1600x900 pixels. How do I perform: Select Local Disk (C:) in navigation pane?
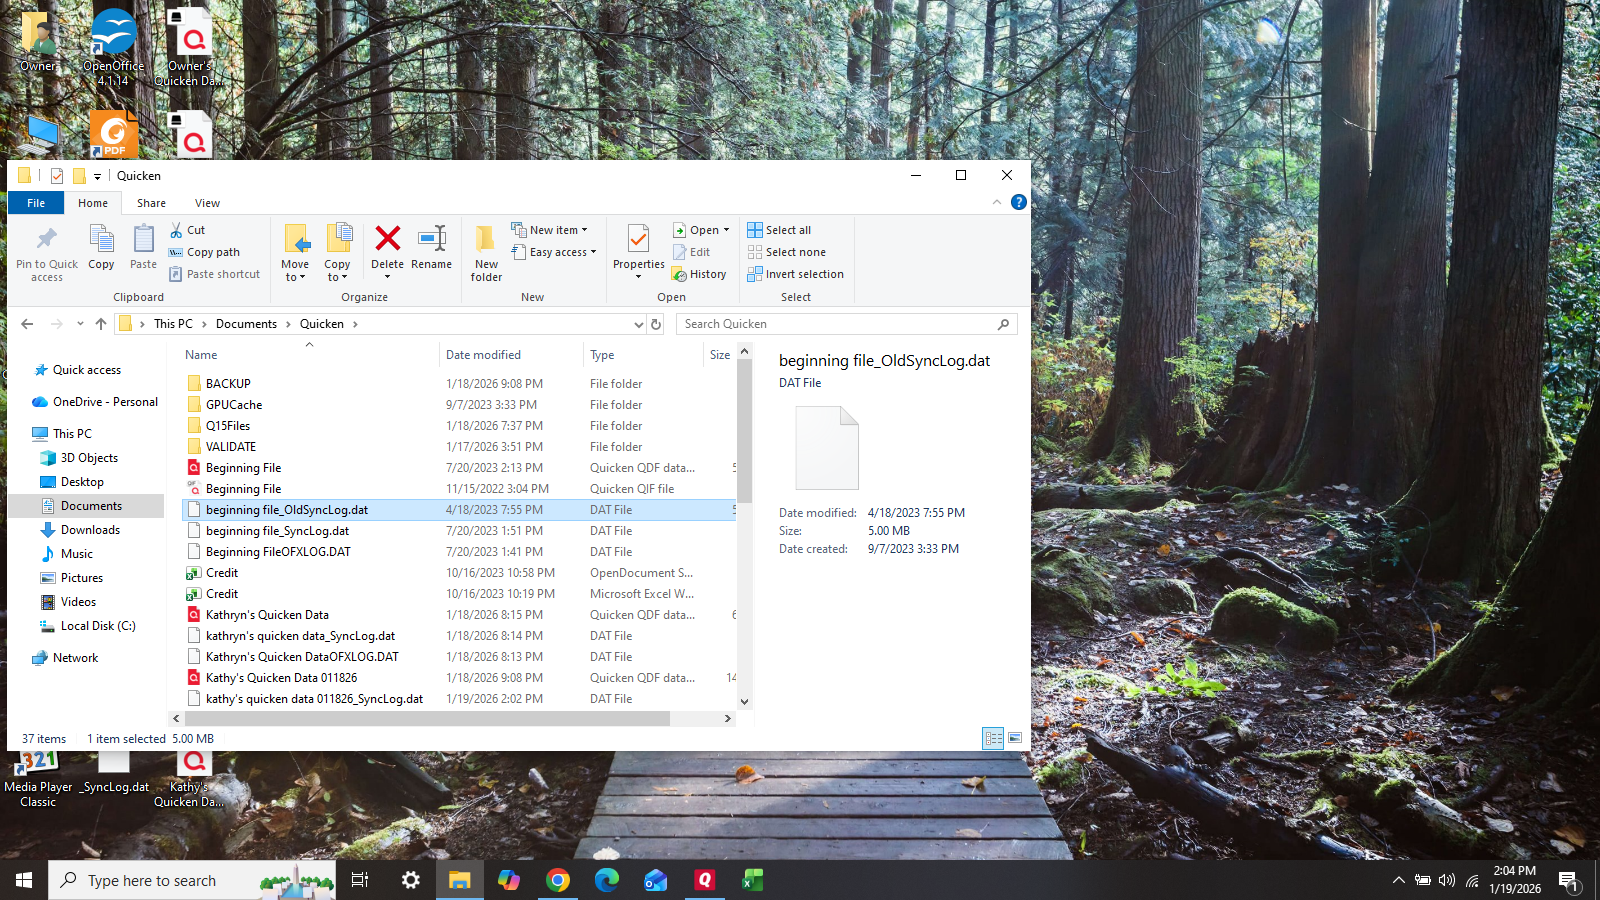98,626
